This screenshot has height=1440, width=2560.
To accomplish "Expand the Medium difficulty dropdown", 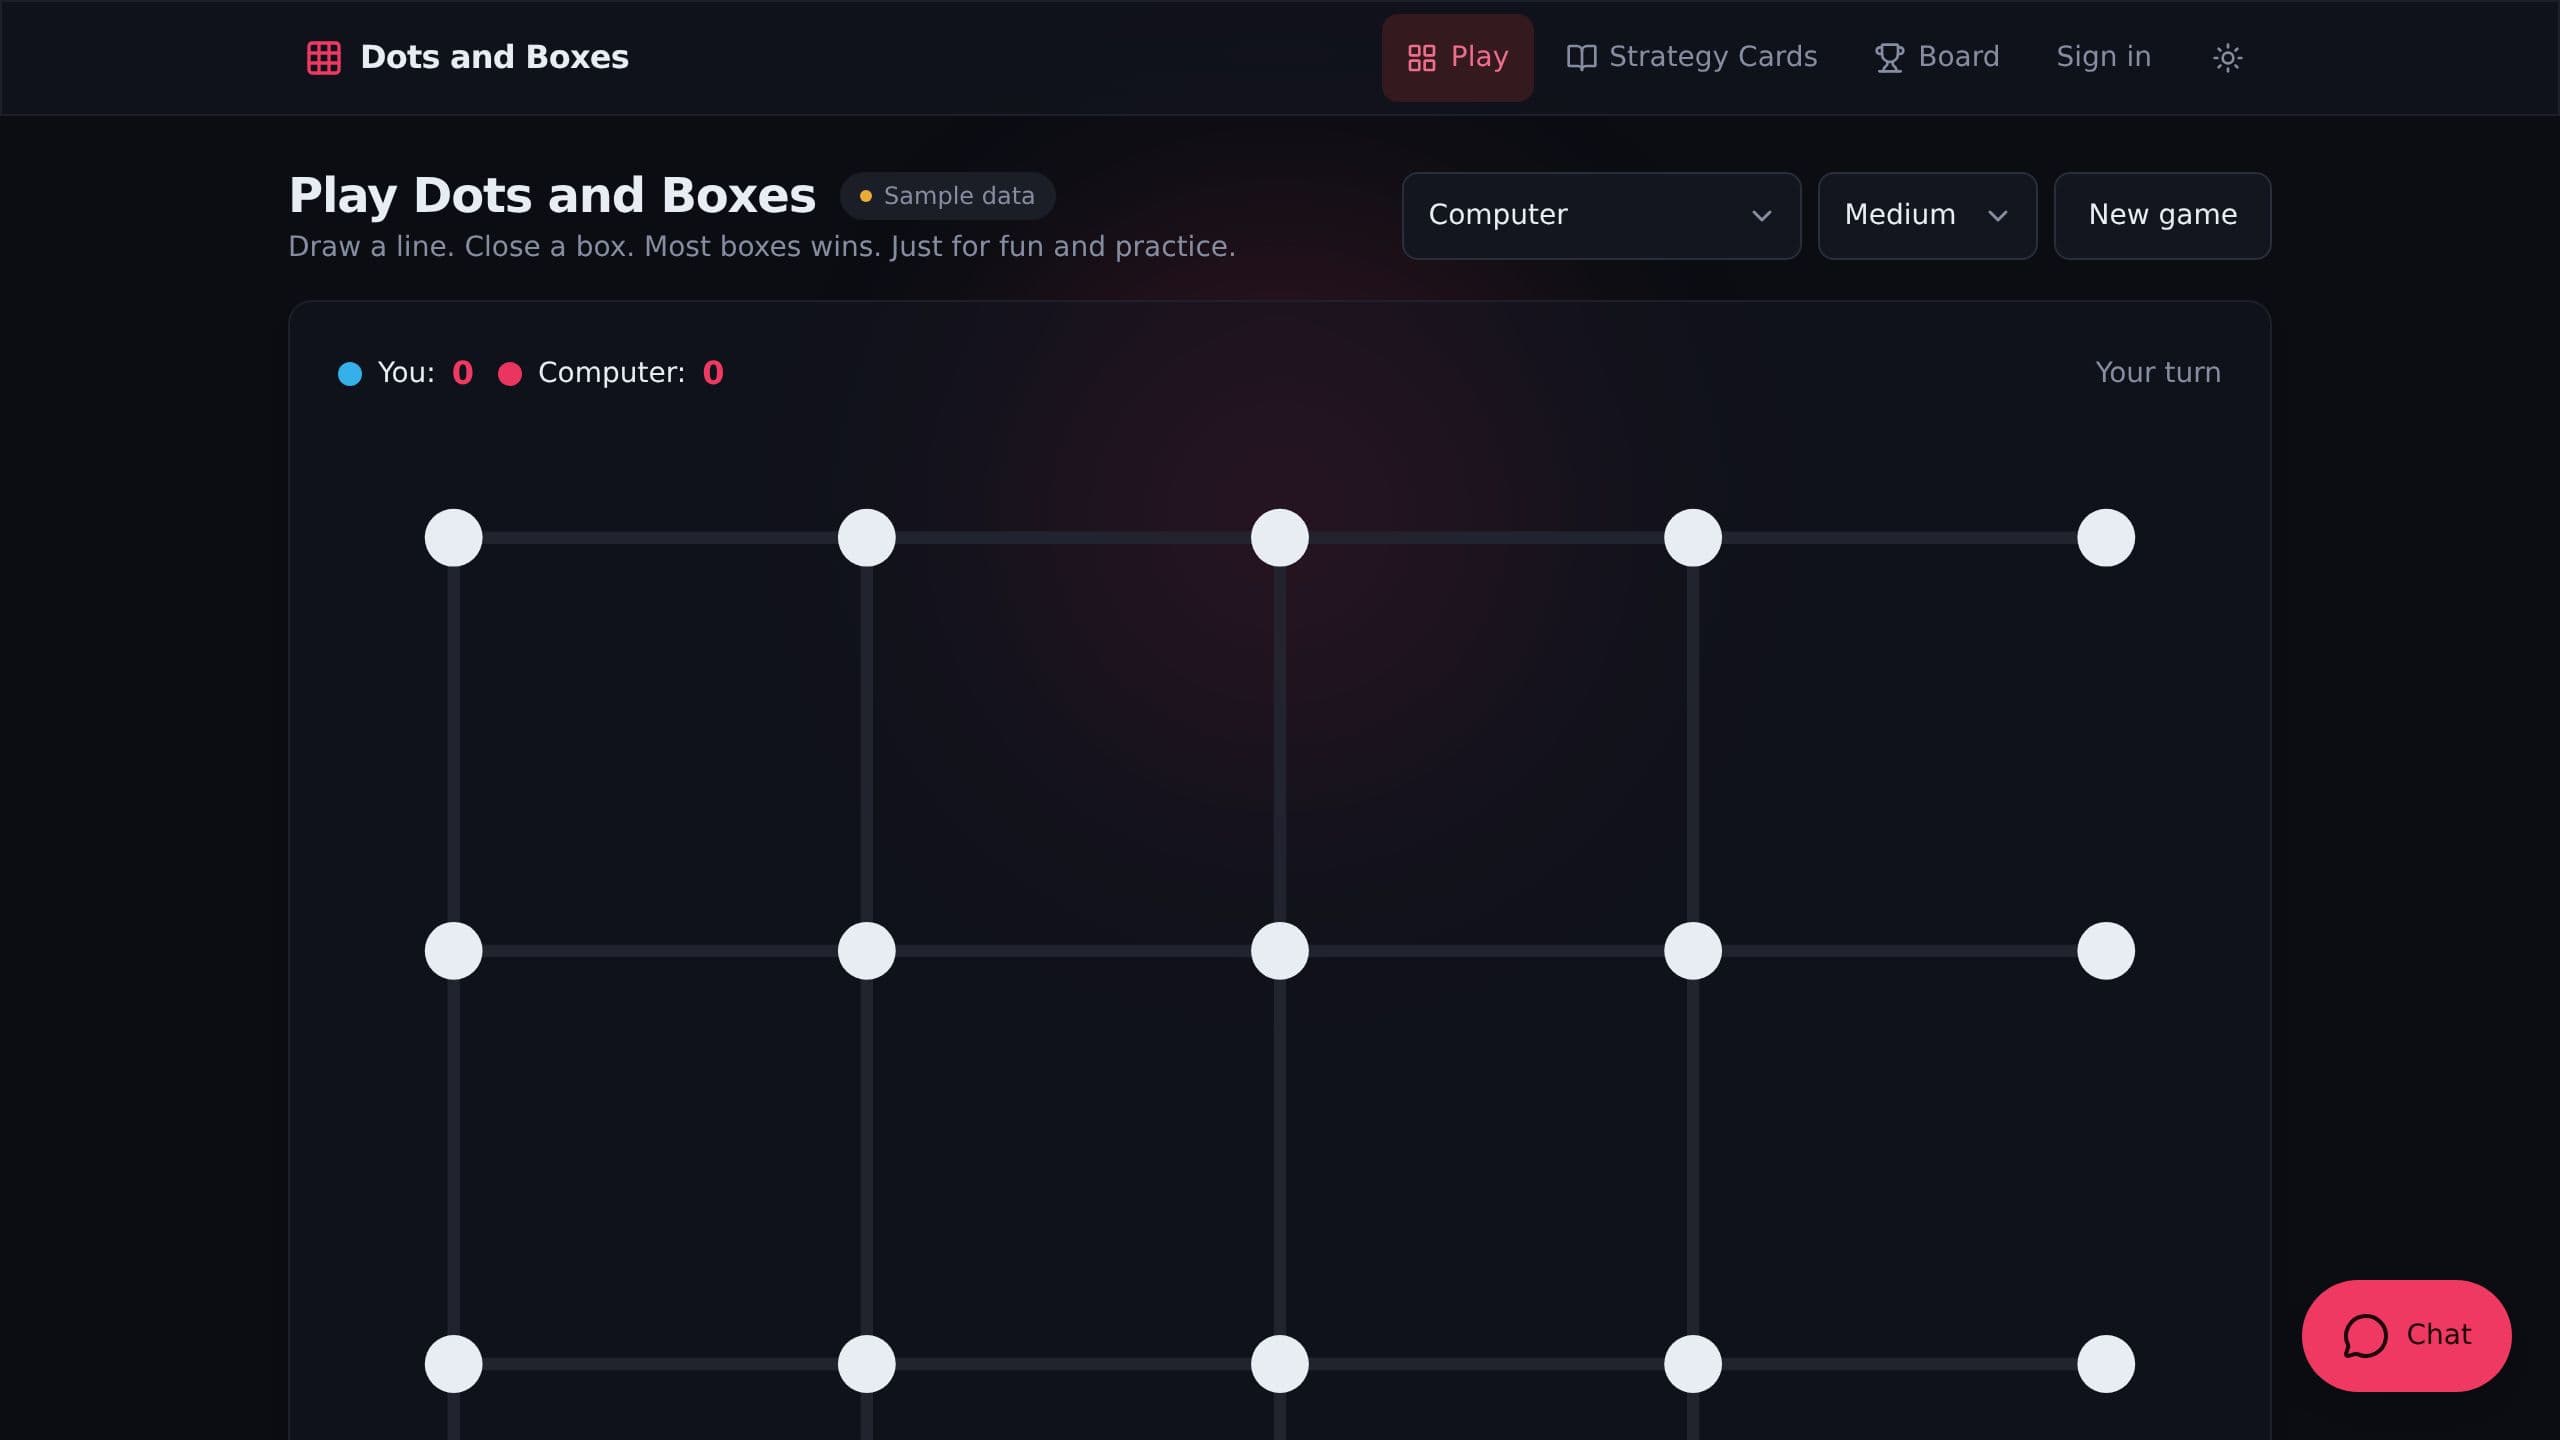I will pyautogui.click(x=1927, y=215).
